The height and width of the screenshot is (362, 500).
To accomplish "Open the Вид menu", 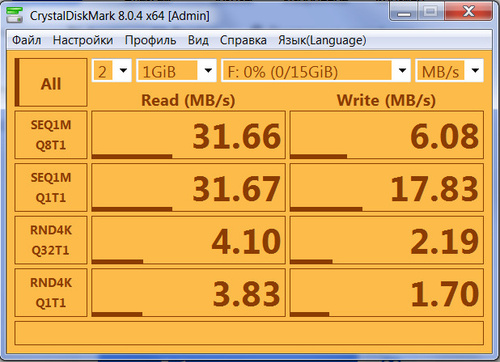I will pyautogui.click(x=198, y=40).
